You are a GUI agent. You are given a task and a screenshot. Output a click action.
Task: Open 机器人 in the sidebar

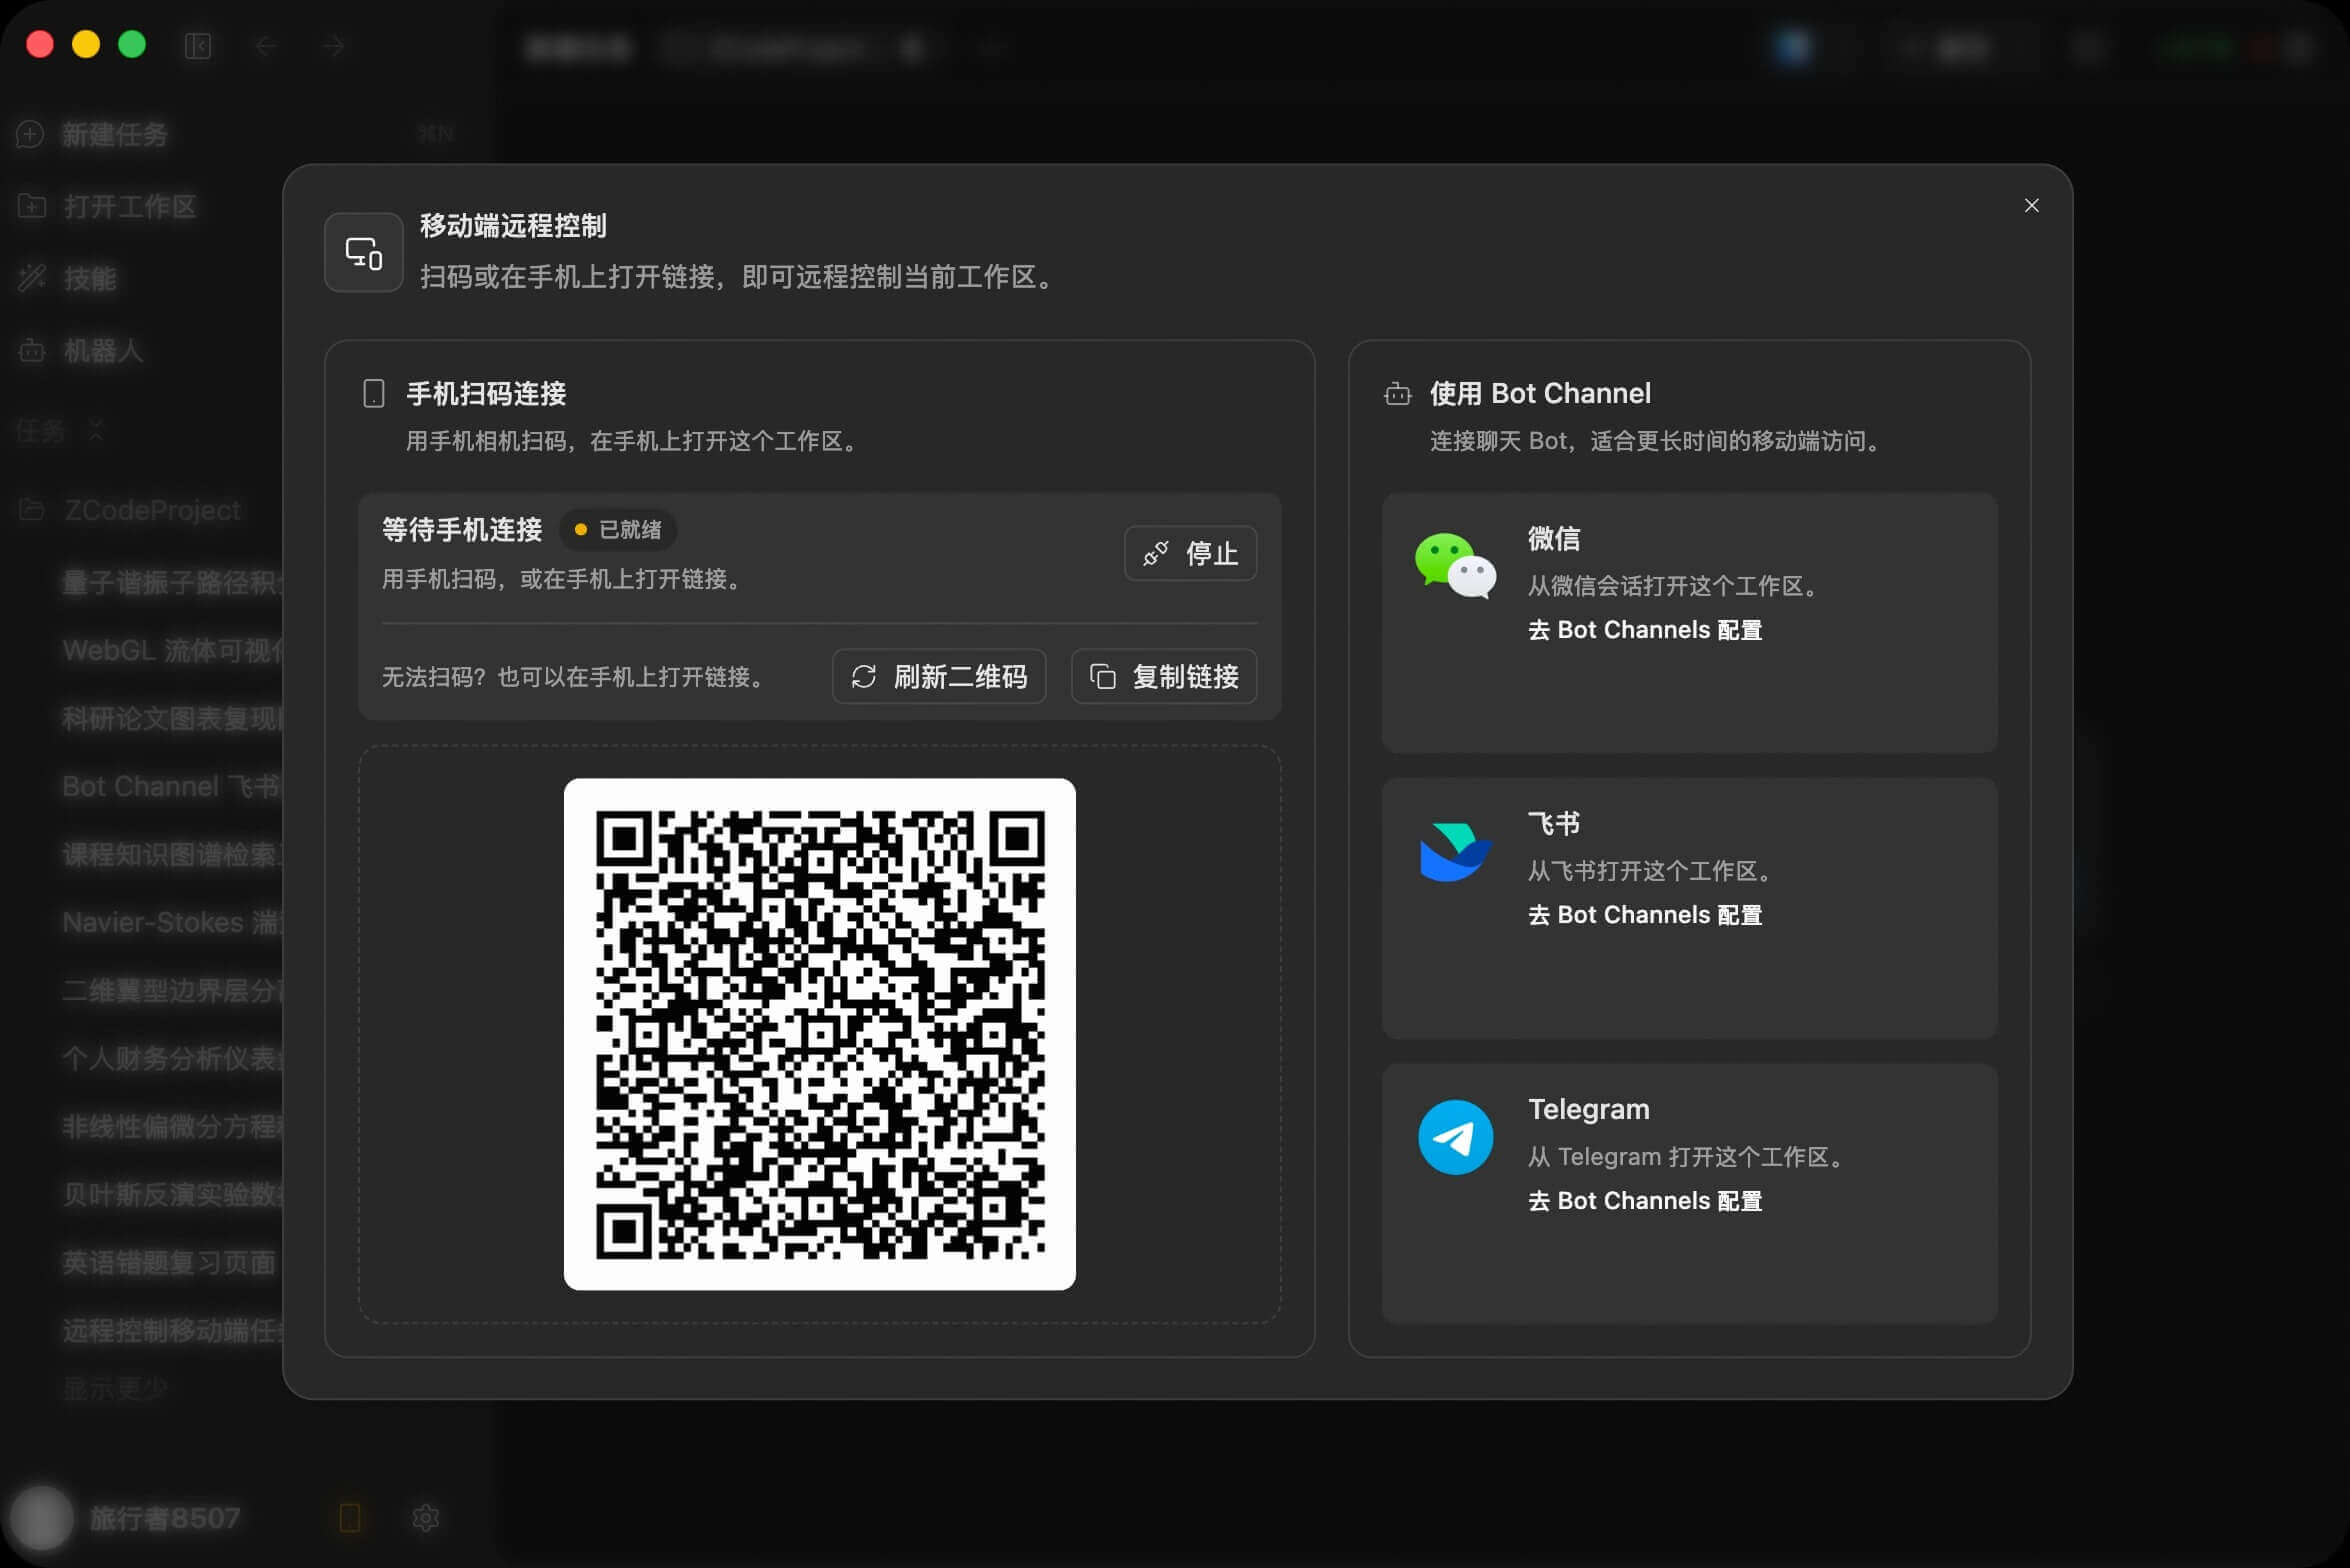103,350
